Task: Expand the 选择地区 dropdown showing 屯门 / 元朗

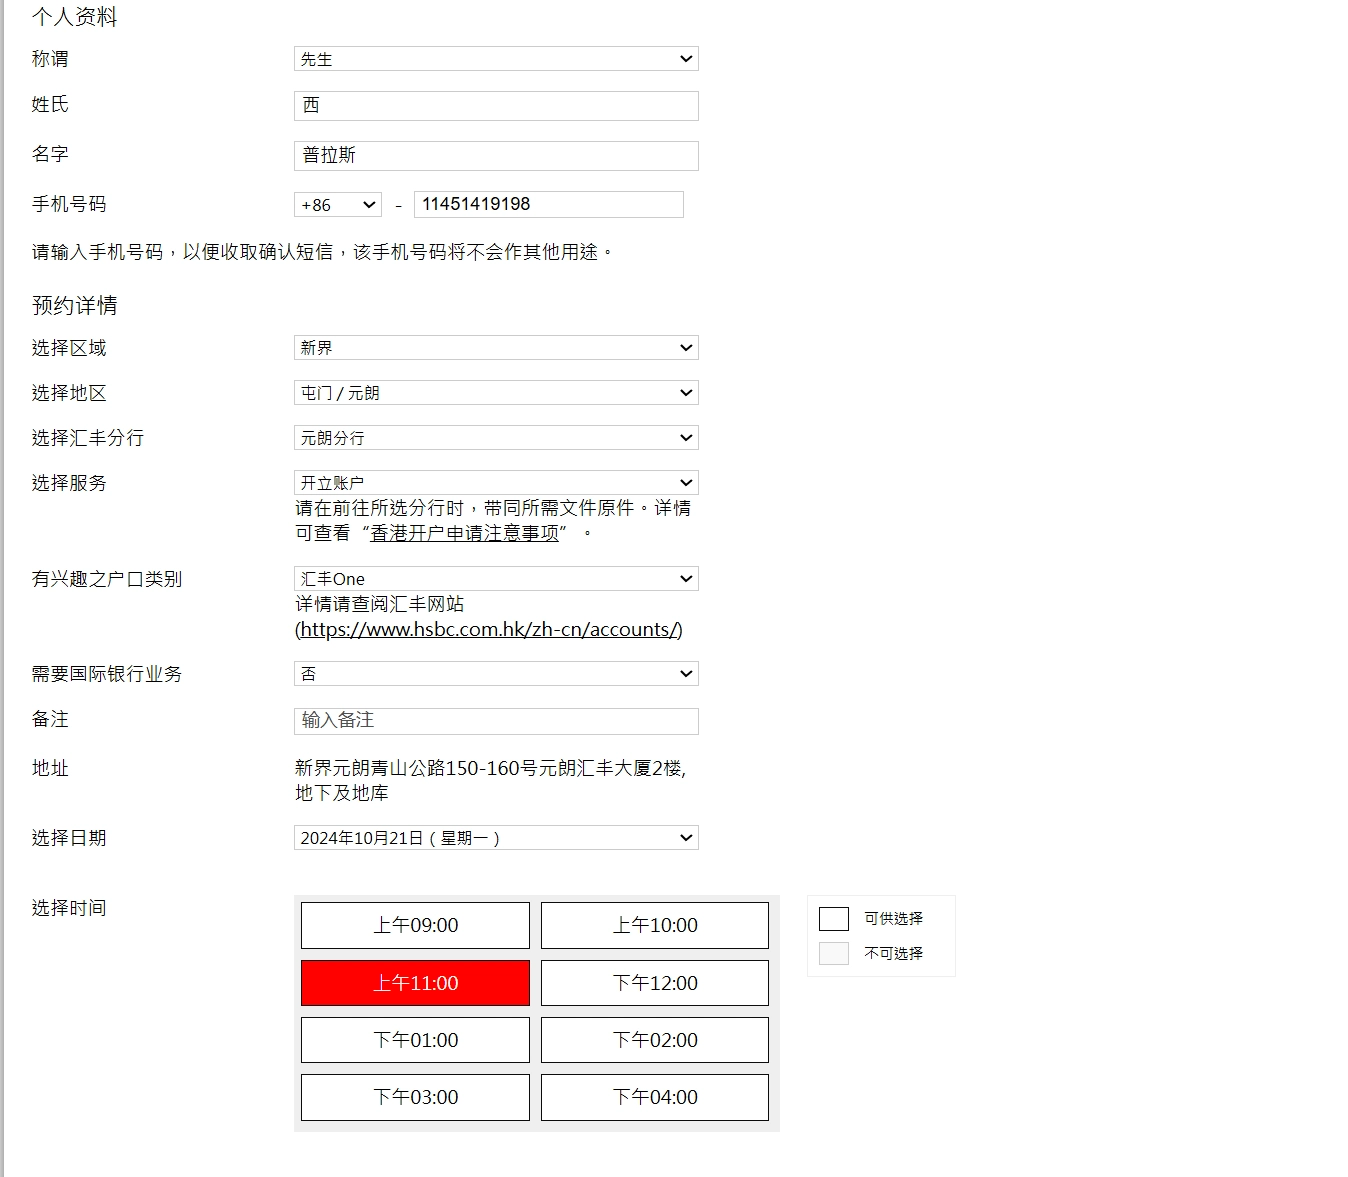Action: (496, 393)
